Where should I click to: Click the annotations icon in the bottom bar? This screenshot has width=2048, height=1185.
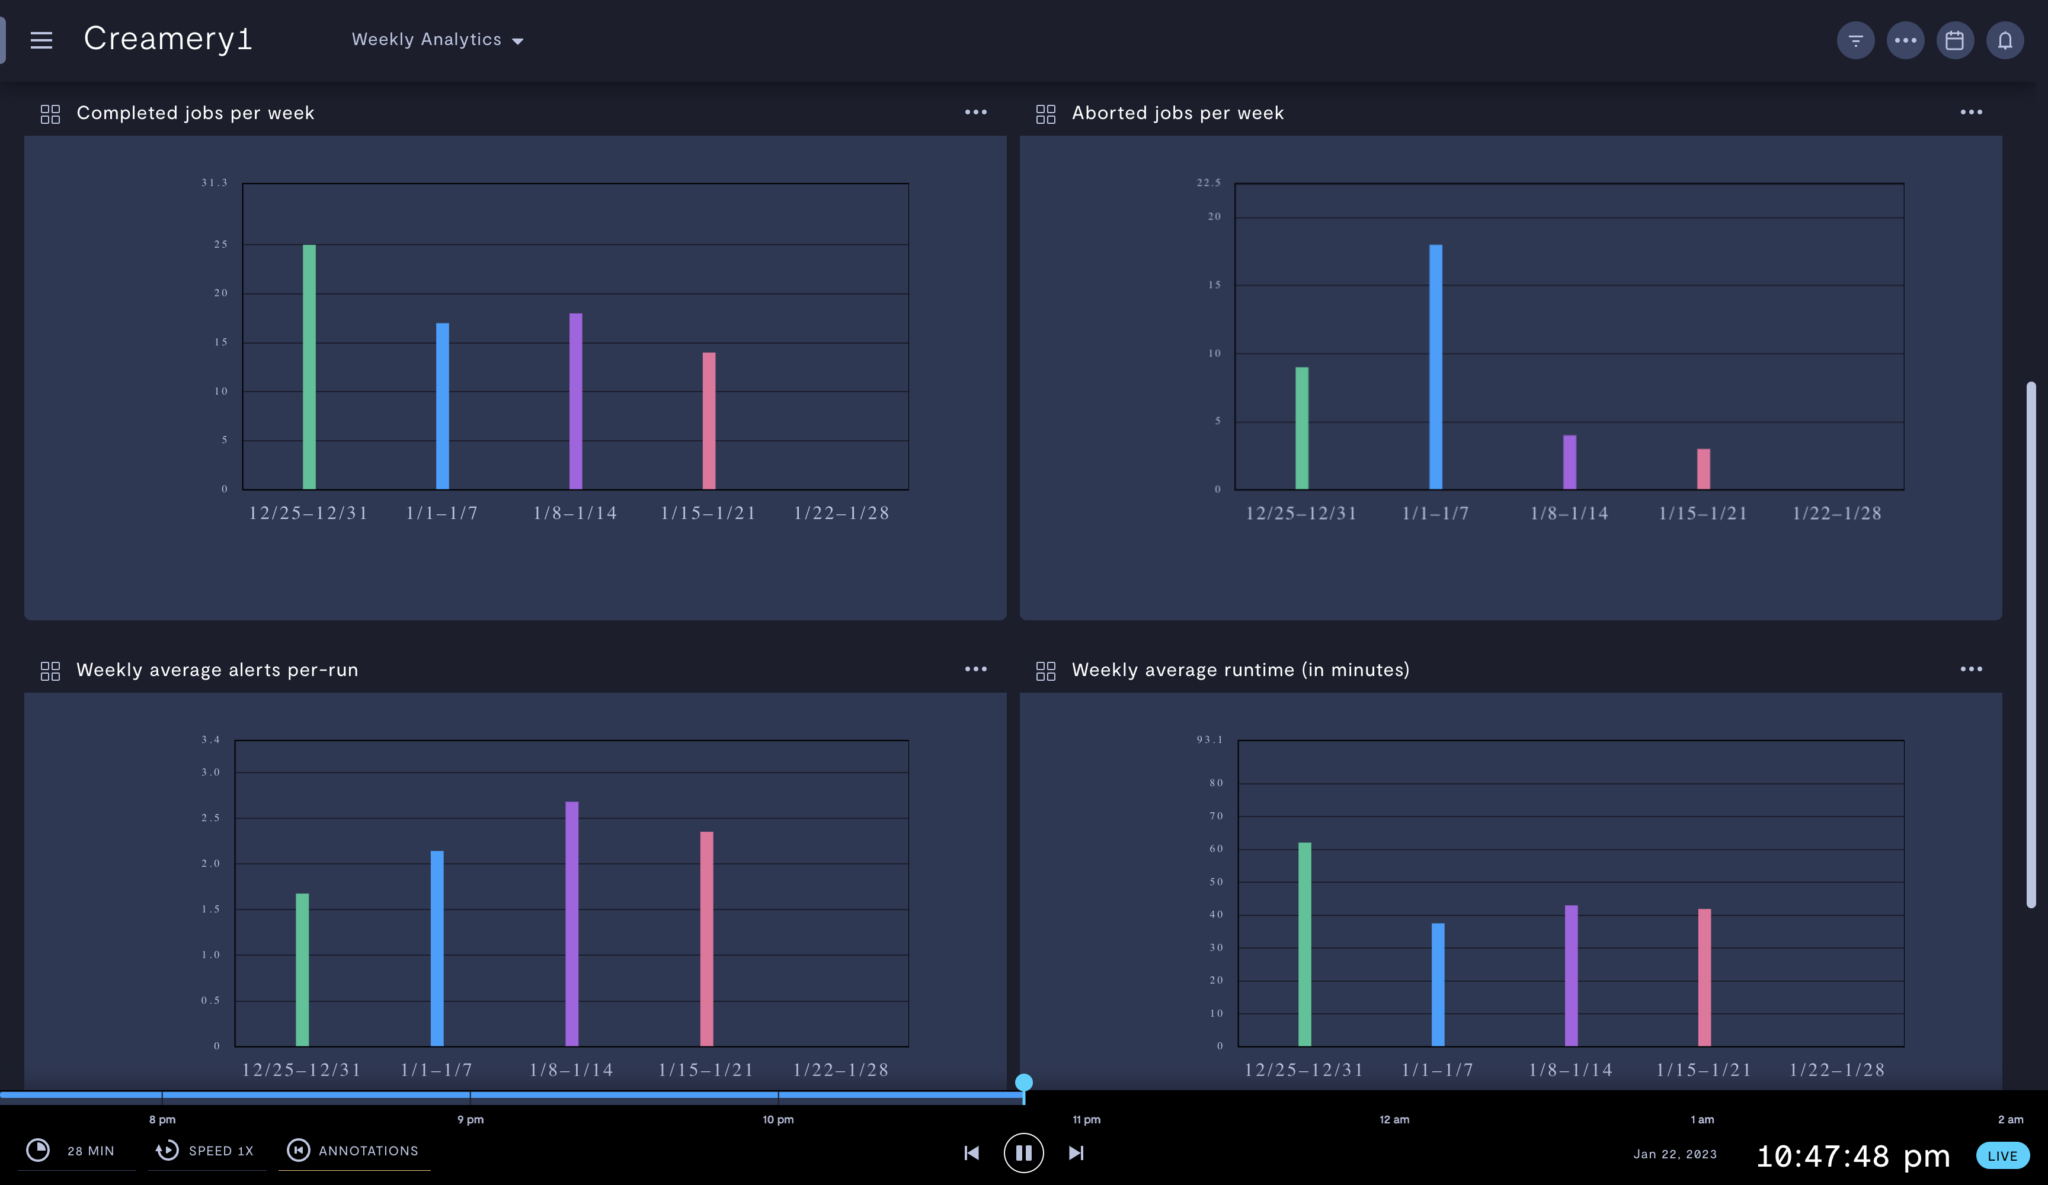pos(298,1151)
